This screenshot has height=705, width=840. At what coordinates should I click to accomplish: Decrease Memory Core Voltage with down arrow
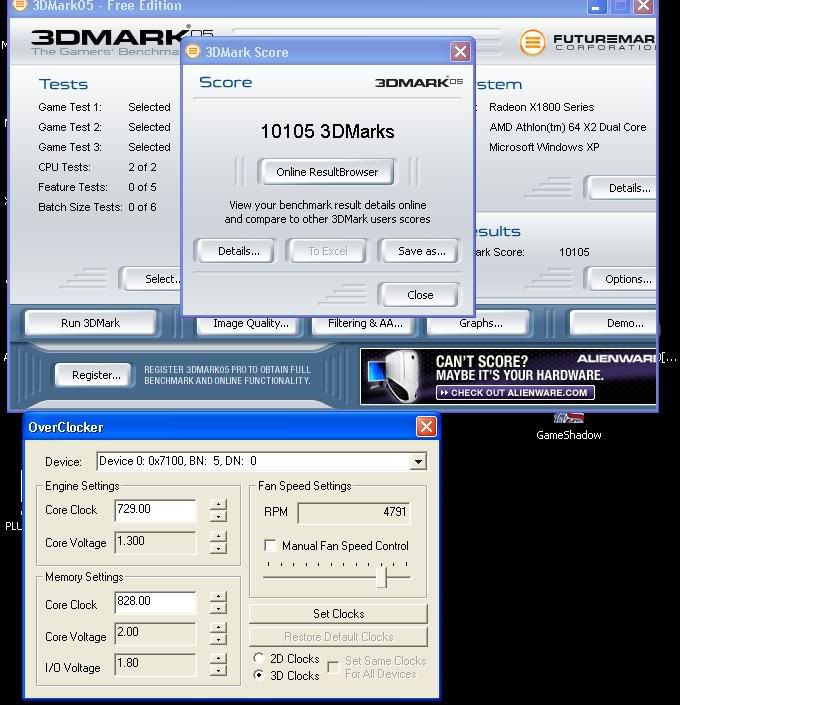click(218, 639)
